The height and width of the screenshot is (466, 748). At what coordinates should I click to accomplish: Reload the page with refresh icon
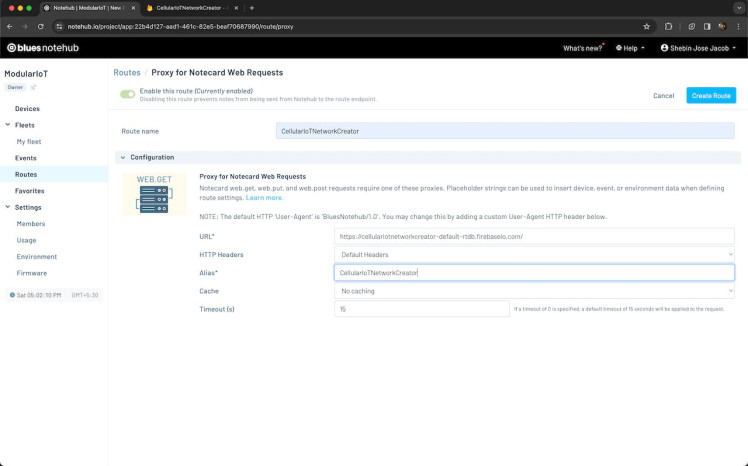click(x=41, y=27)
